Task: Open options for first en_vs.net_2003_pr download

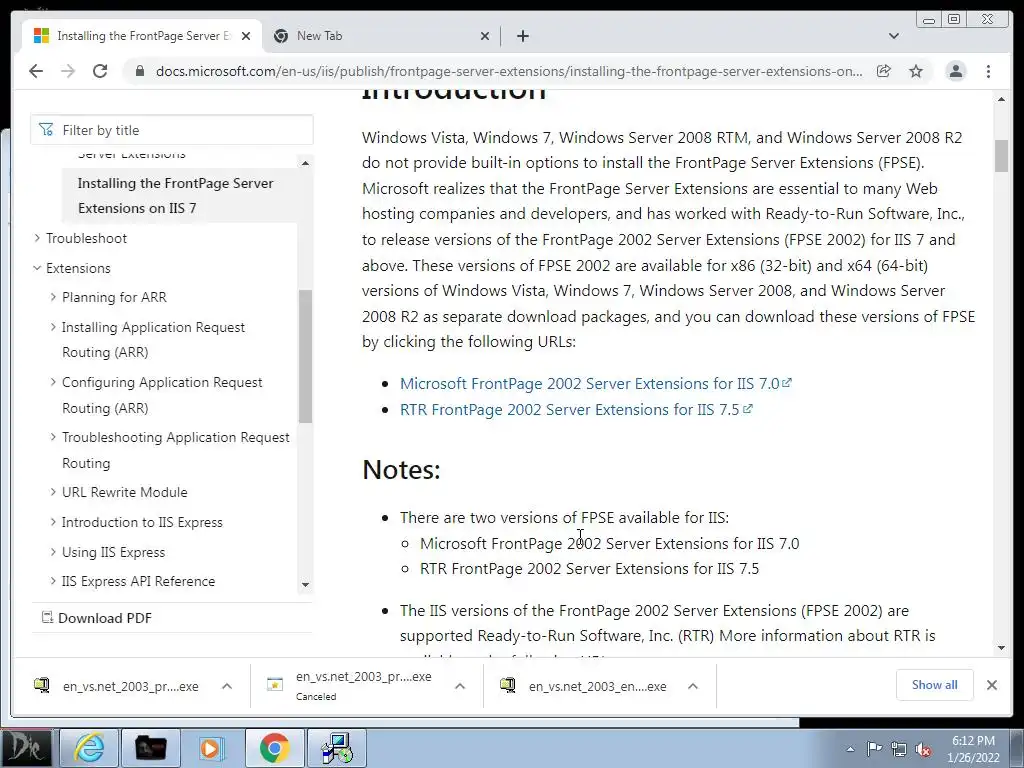Action: 227,686
